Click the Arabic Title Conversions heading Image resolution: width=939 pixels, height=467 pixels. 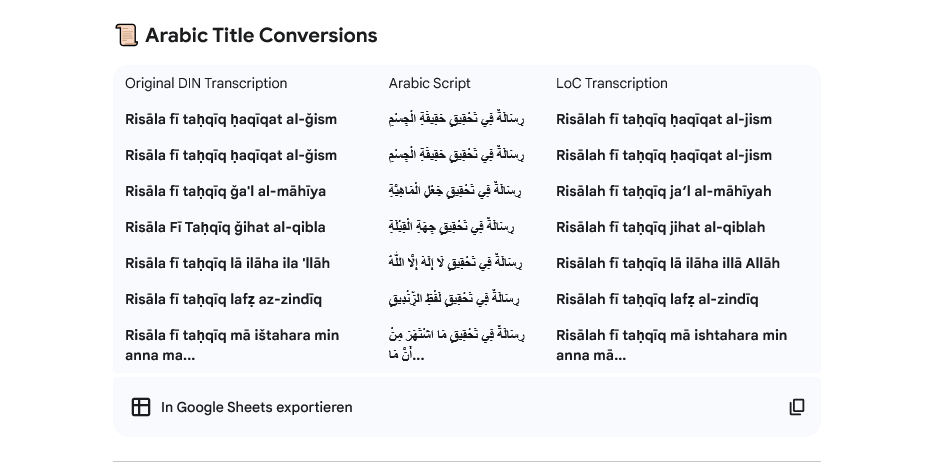click(261, 36)
